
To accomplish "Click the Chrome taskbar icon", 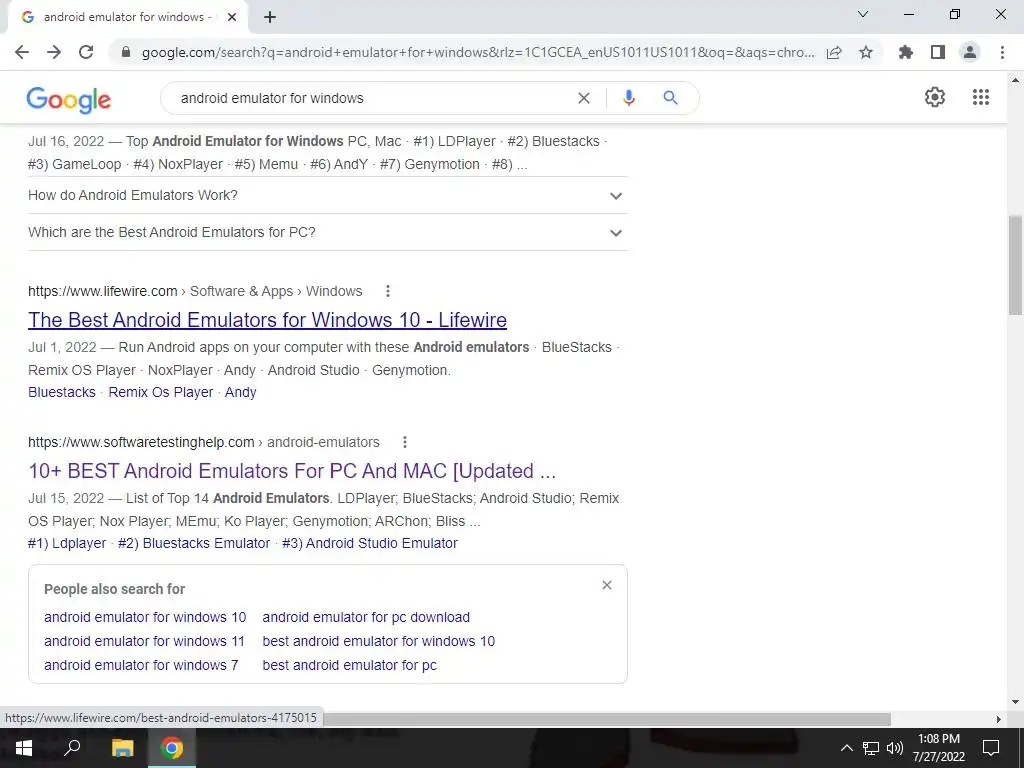I will point(172,748).
